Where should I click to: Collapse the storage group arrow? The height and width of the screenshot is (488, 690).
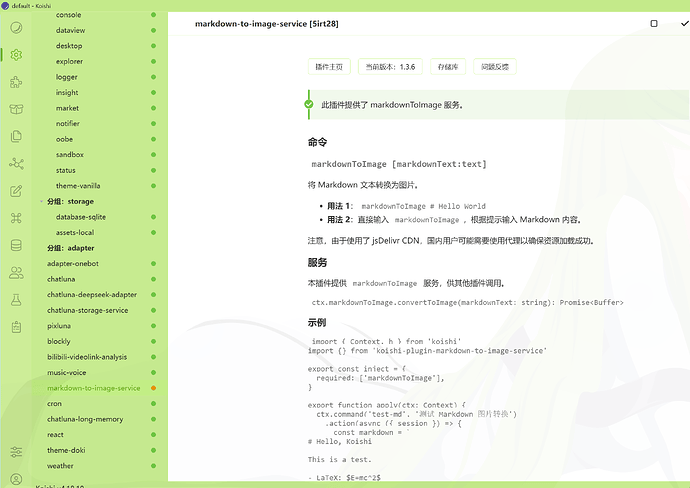tap(42, 202)
